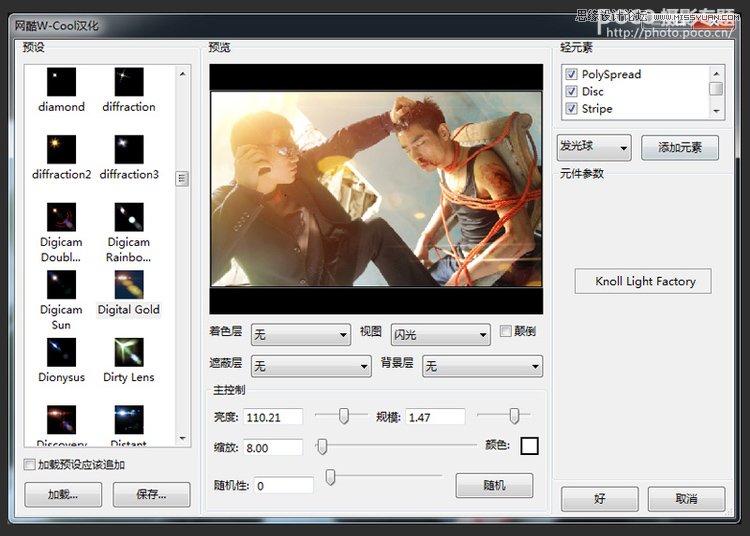Choose the diffraction3 preset icon
Image resolution: width=750 pixels, height=536 pixels.
[129, 149]
